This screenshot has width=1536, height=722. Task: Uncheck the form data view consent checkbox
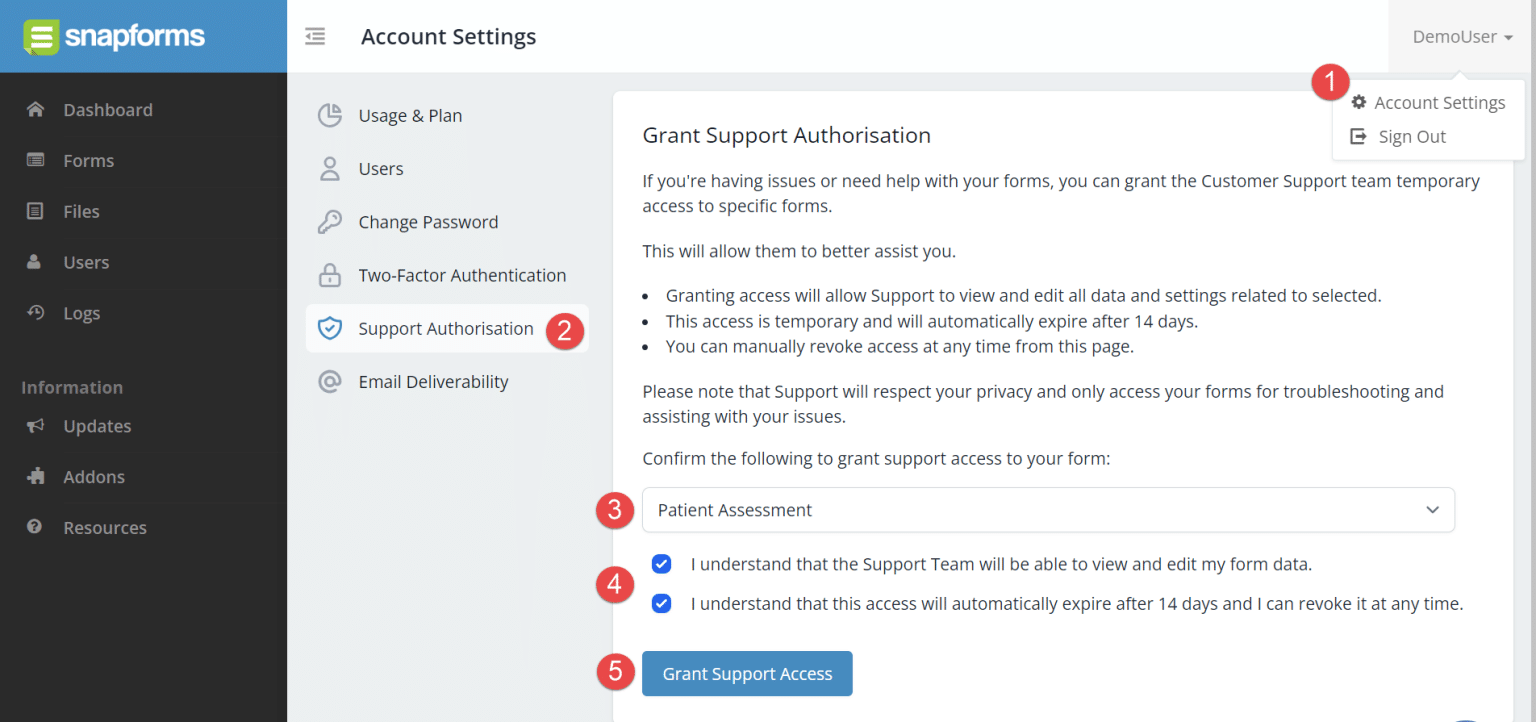[661, 564]
